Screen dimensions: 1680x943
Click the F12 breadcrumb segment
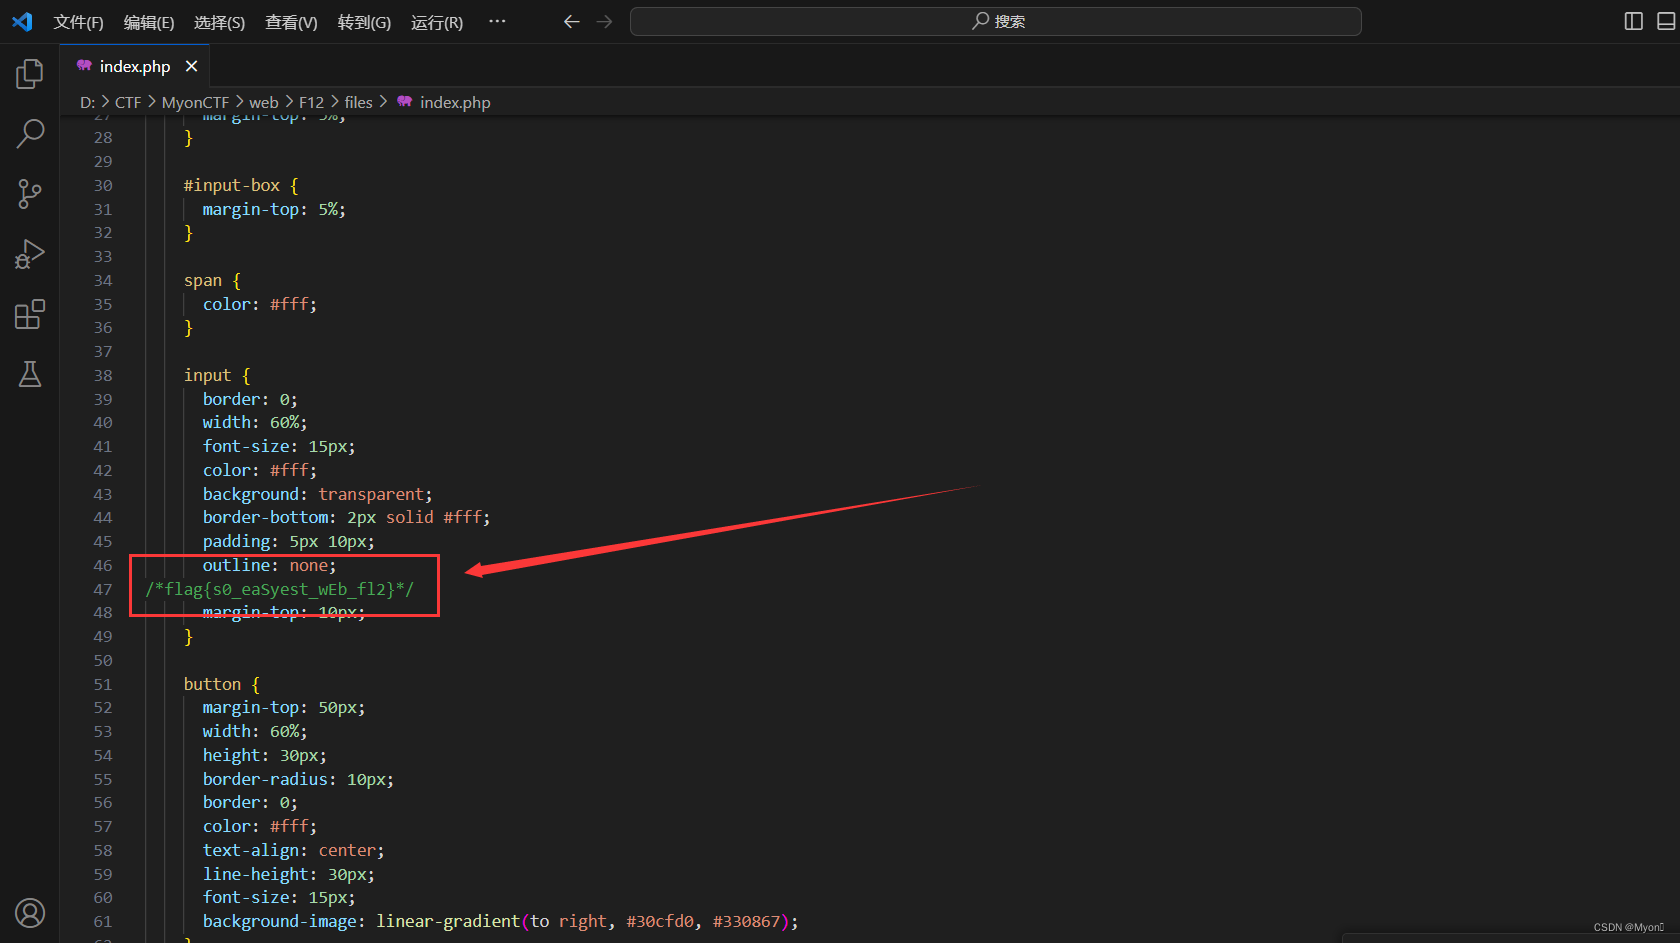[x=311, y=102]
